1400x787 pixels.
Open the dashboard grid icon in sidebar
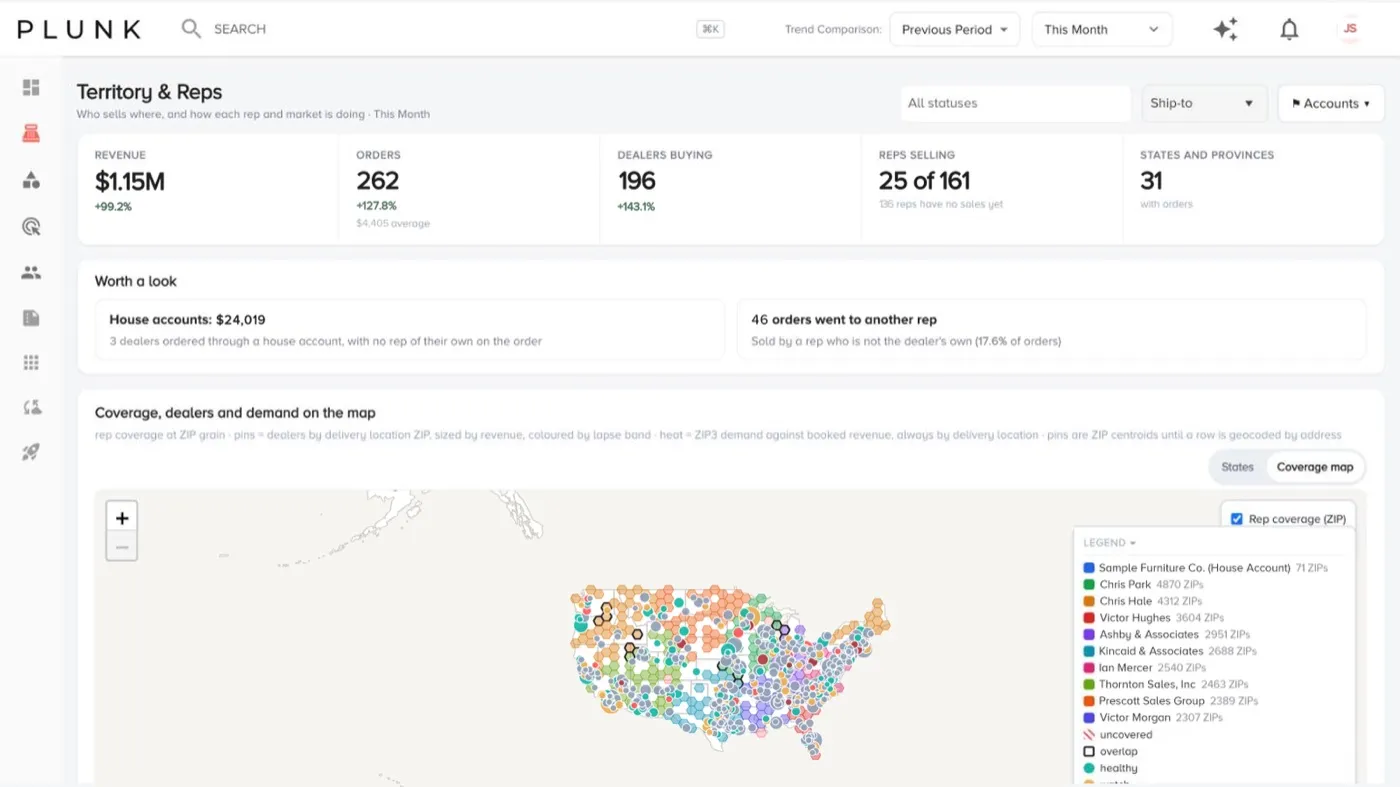coord(31,88)
